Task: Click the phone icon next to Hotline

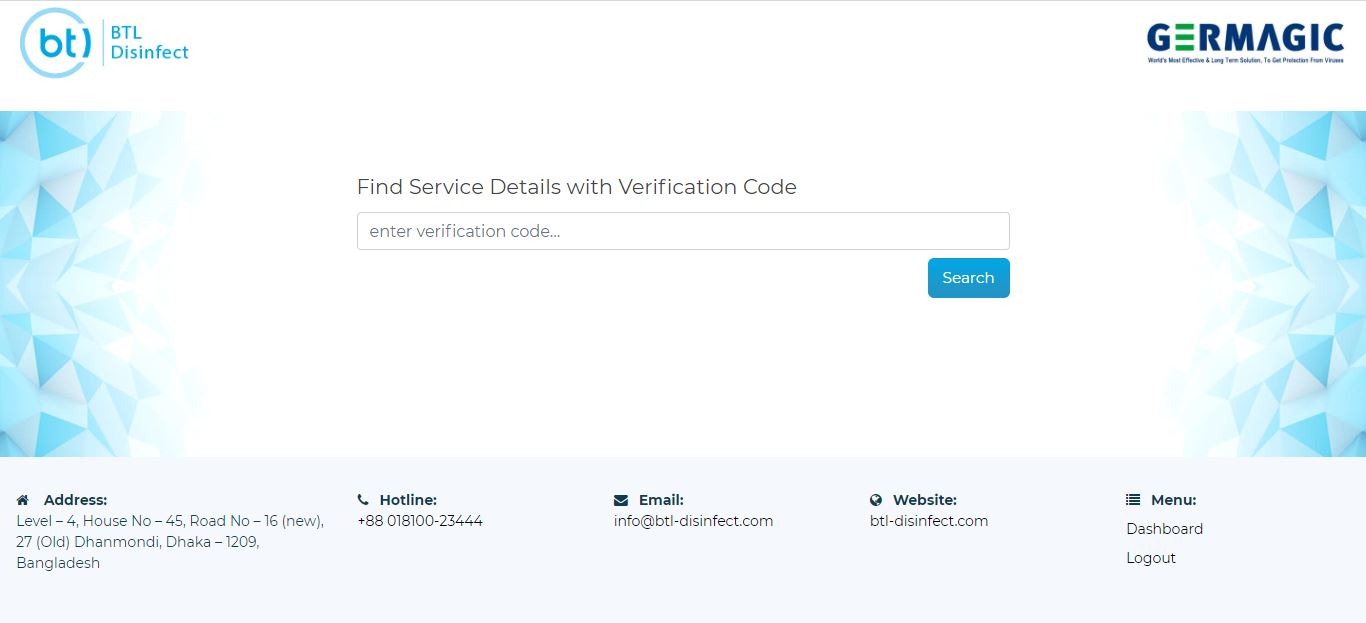Action: 363,500
